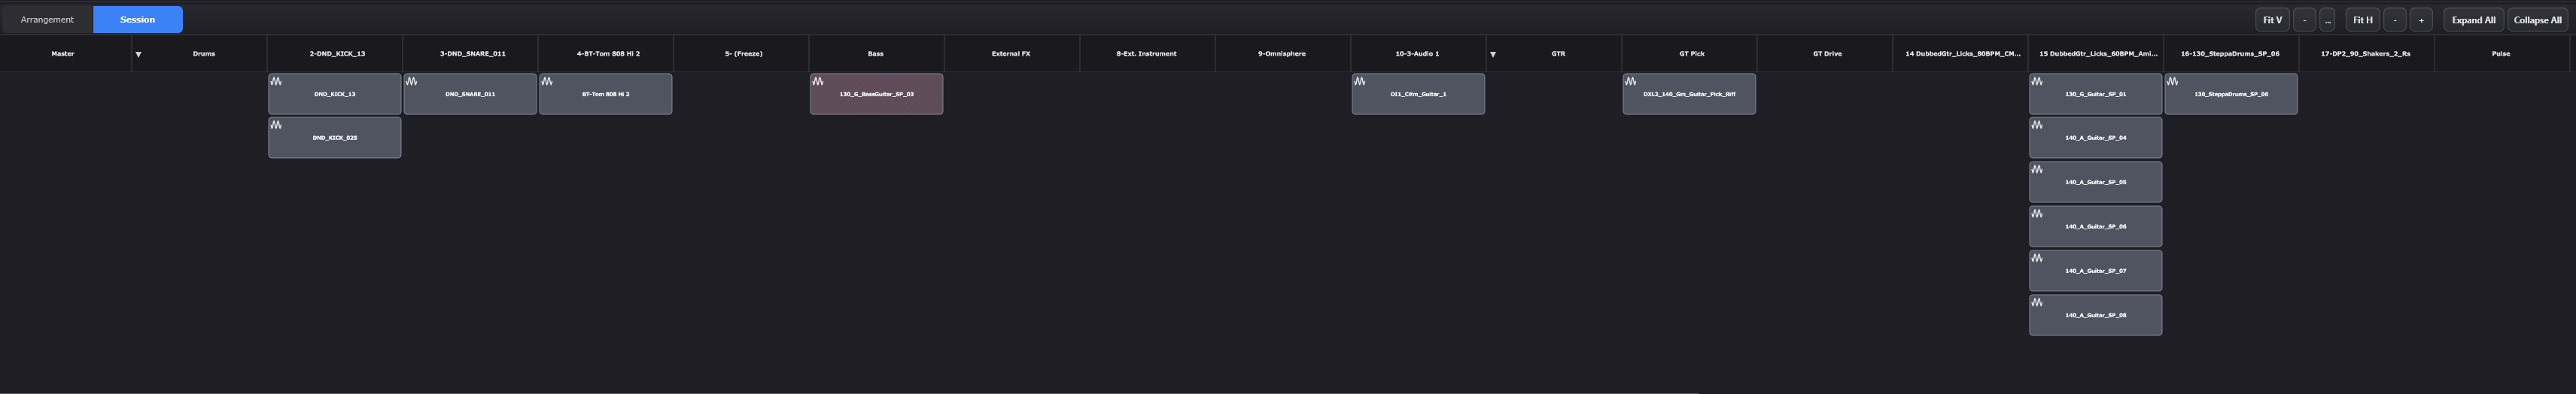Select the Session tab
Viewport: 2576px width, 394px height.
pyautogui.click(x=138, y=20)
